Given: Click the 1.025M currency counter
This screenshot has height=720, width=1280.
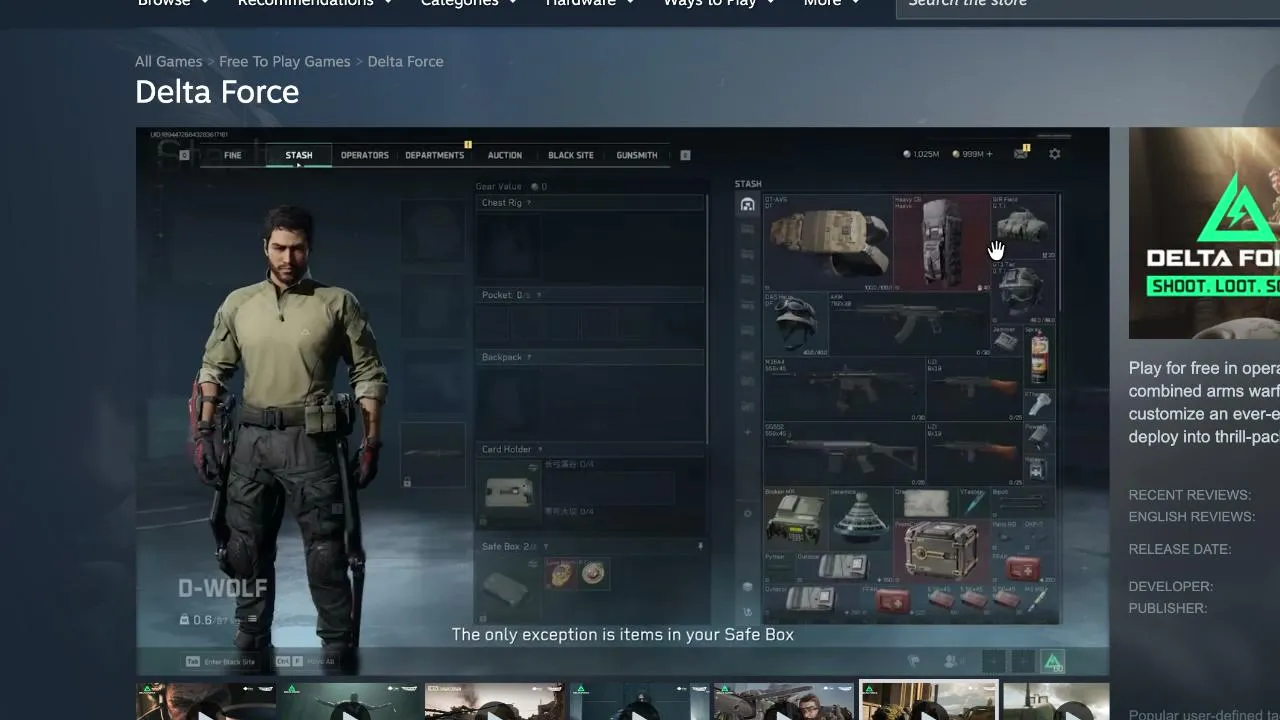Looking at the screenshot, I should tap(921, 154).
